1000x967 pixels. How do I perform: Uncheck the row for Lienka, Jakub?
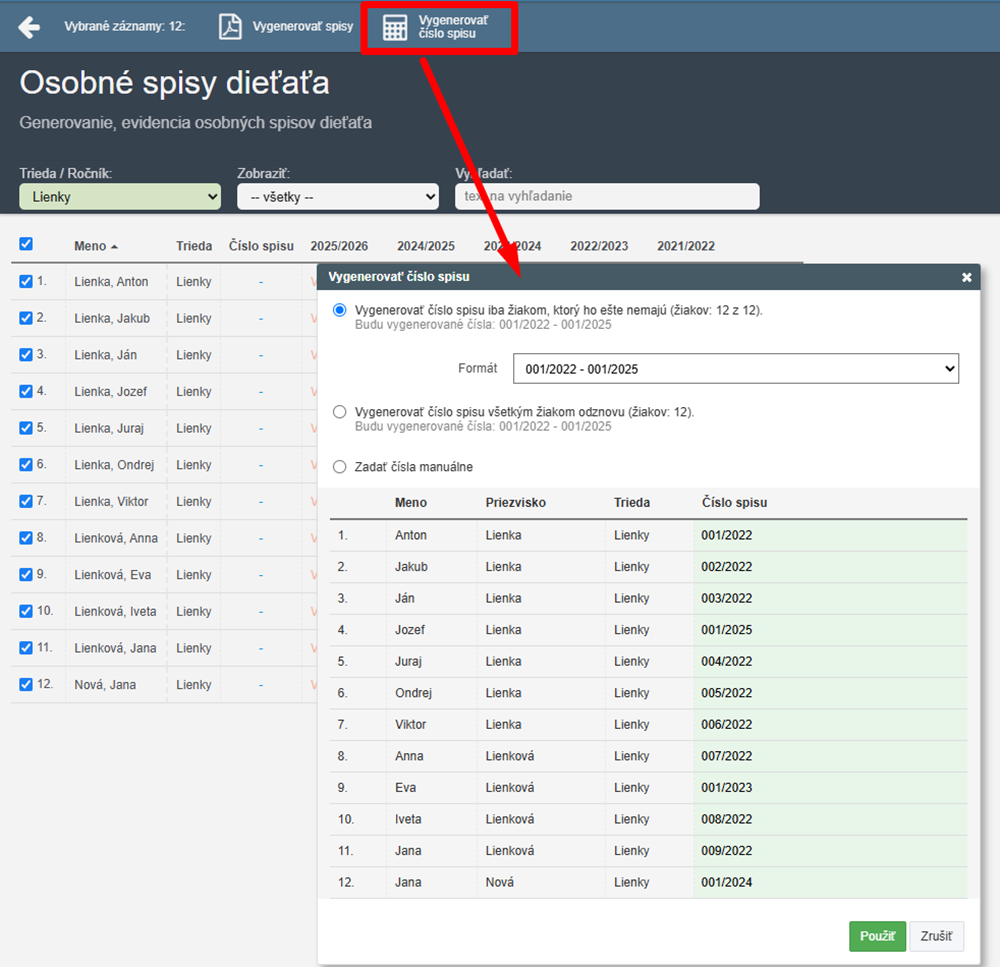26,318
